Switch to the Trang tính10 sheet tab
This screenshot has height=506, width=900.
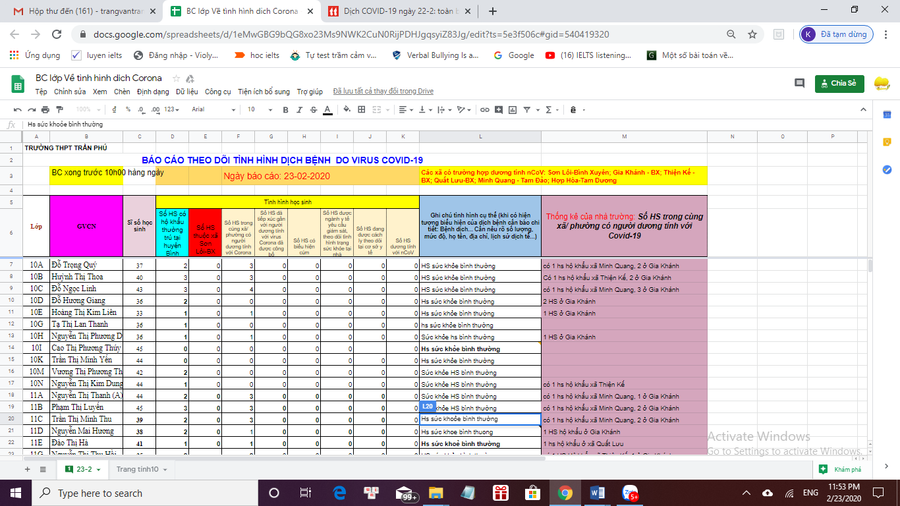[x=138, y=469]
